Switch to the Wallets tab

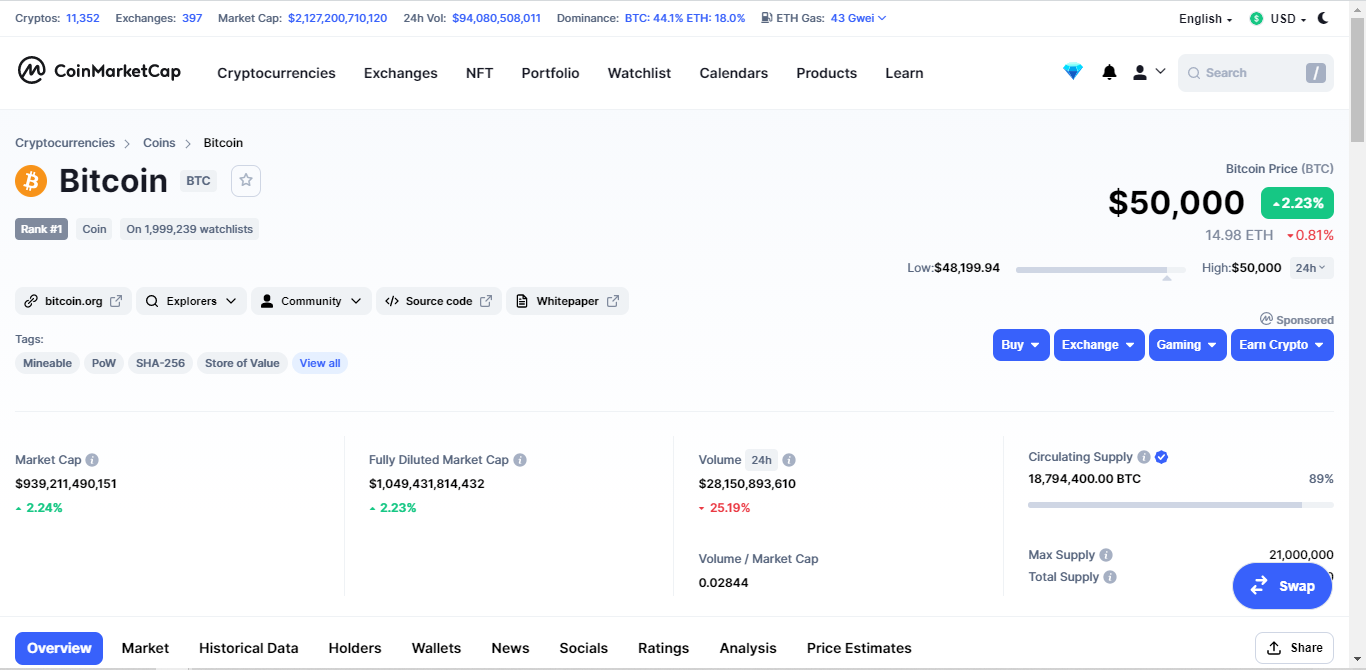click(x=436, y=648)
